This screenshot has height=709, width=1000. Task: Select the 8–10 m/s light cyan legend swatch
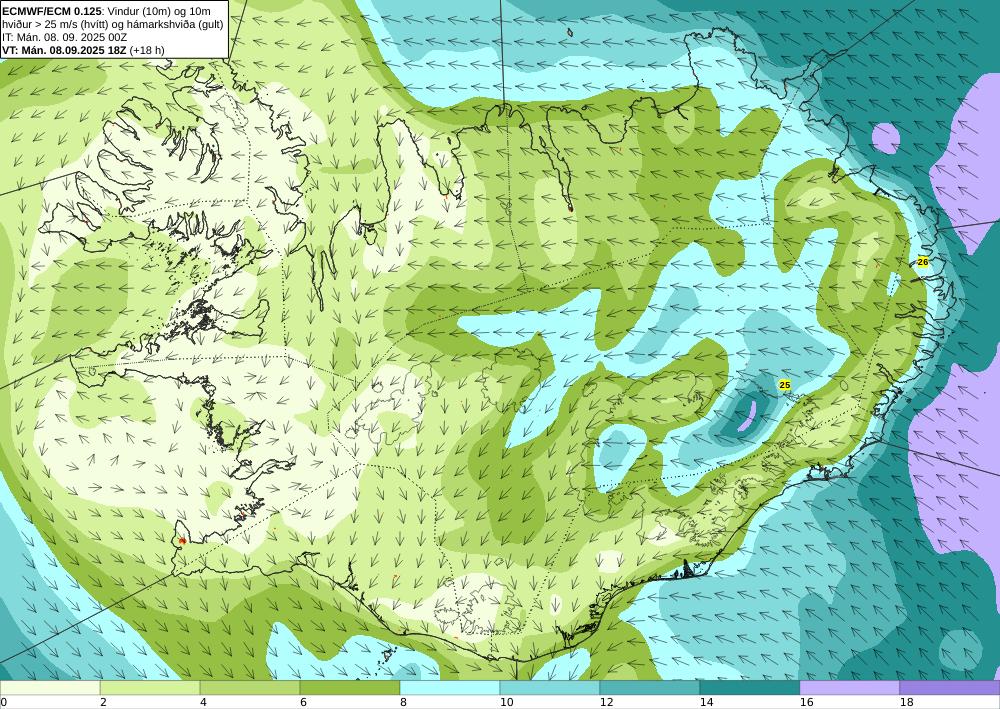point(450,688)
